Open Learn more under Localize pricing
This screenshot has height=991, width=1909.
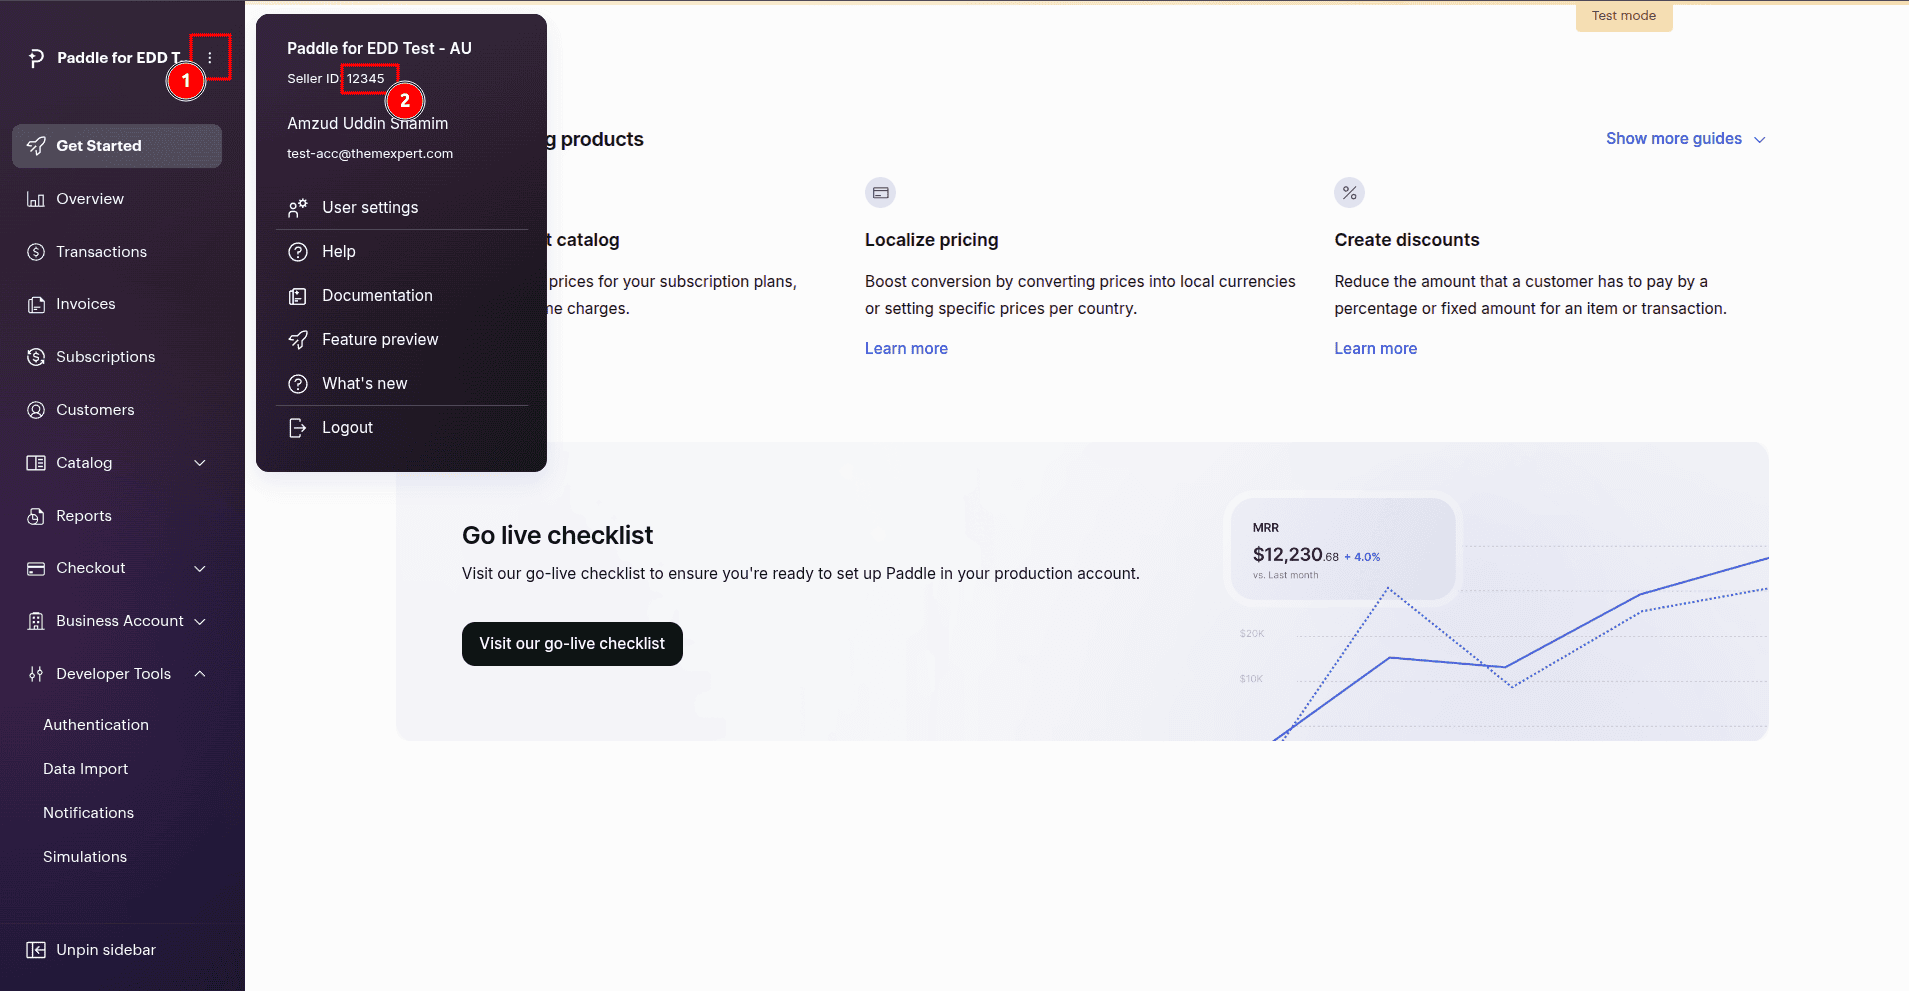pos(906,349)
